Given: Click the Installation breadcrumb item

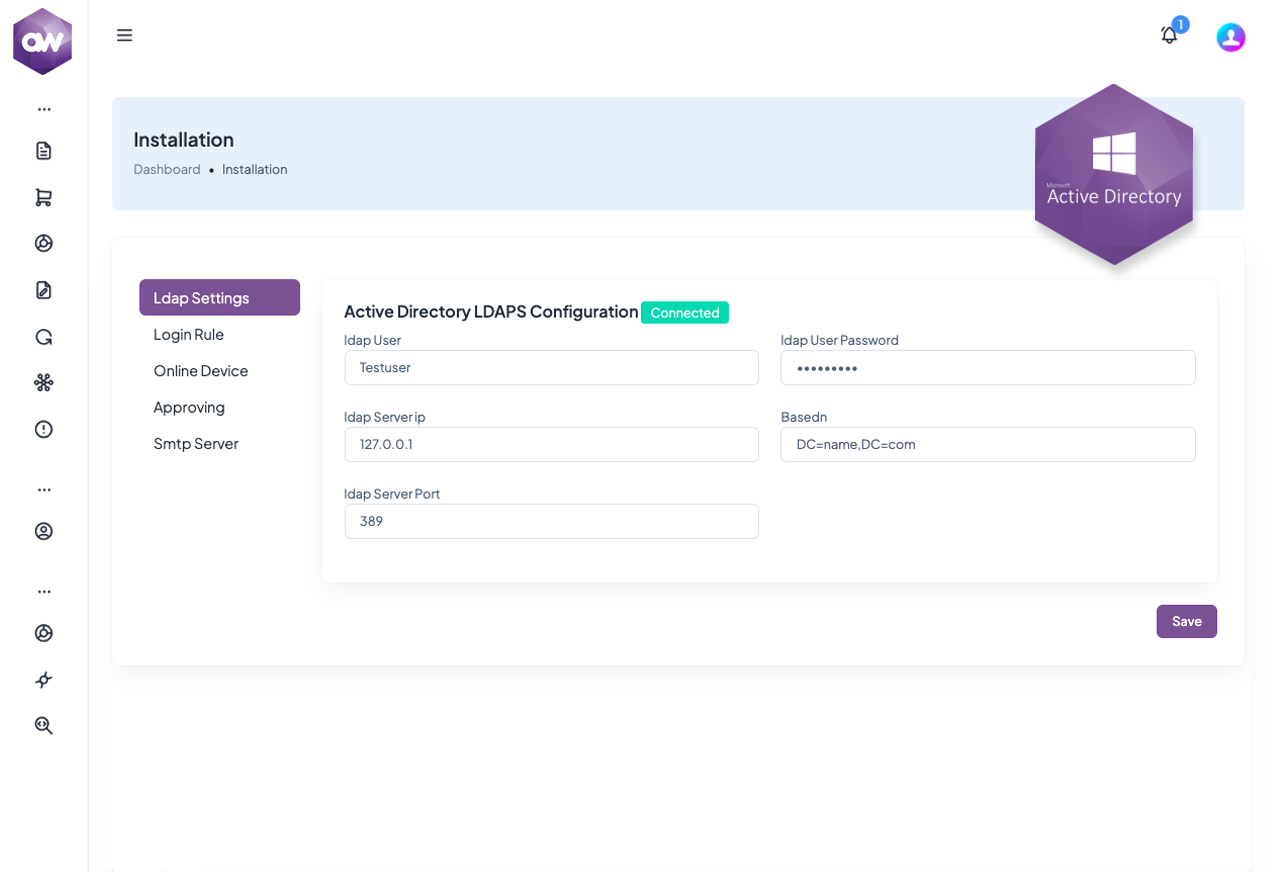Looking at the screenshot, I should (255, 169).
